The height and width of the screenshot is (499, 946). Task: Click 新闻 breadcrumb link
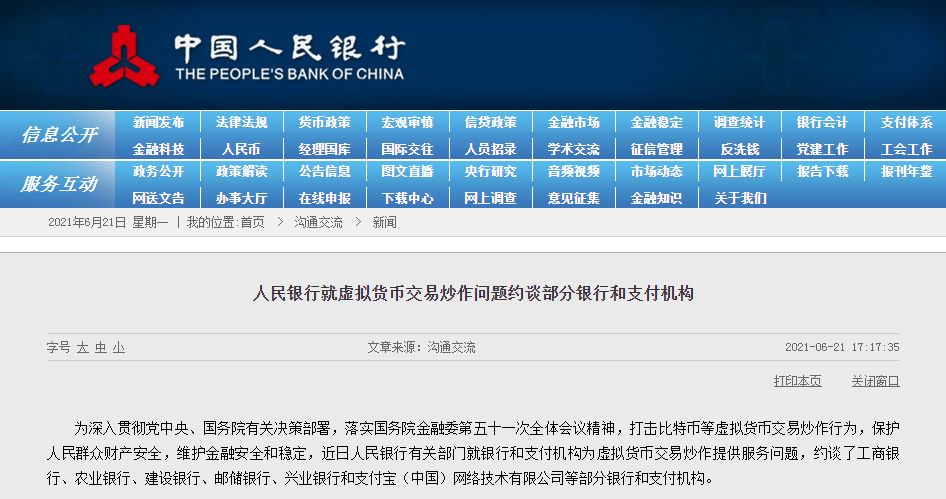click(x=384, y=223)
